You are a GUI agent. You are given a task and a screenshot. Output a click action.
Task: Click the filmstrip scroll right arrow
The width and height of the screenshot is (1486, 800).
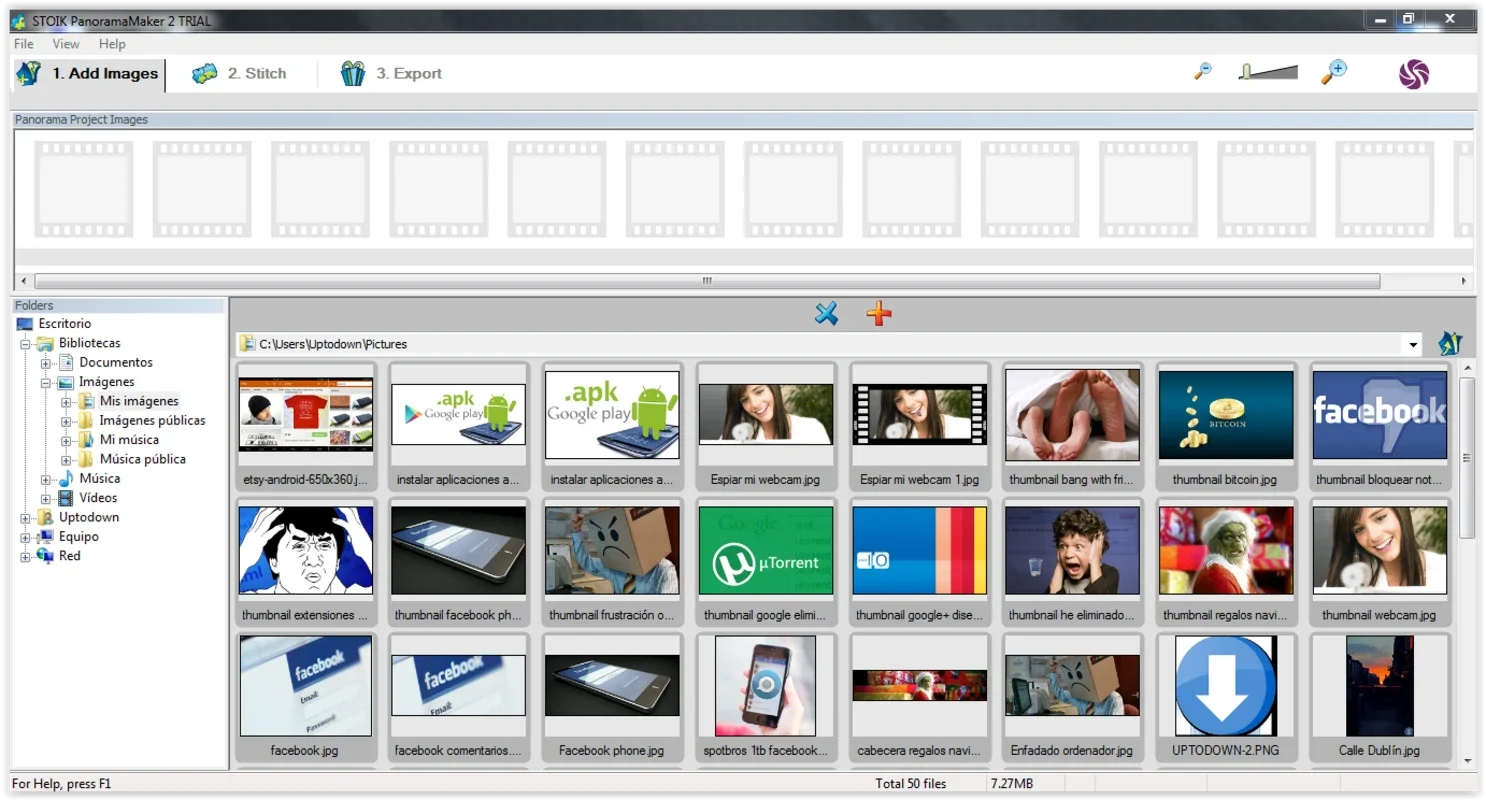pyautogui.click(x=1464, y=281)
